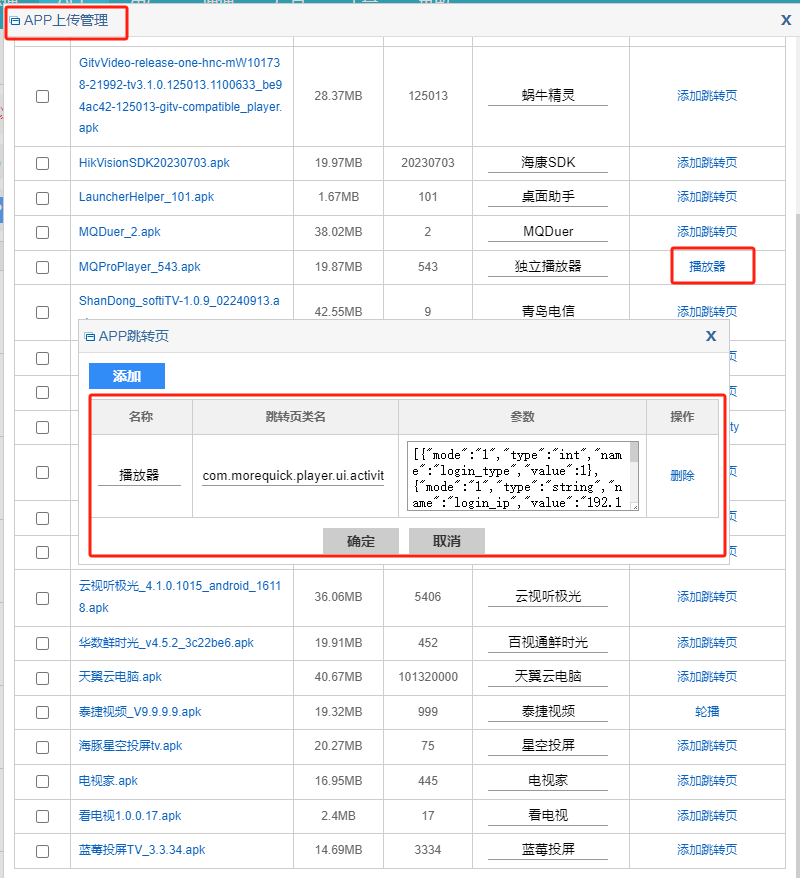Click the blue 添加 button
The width and height of the screenshot is (800, 878).
coord(127,376)
